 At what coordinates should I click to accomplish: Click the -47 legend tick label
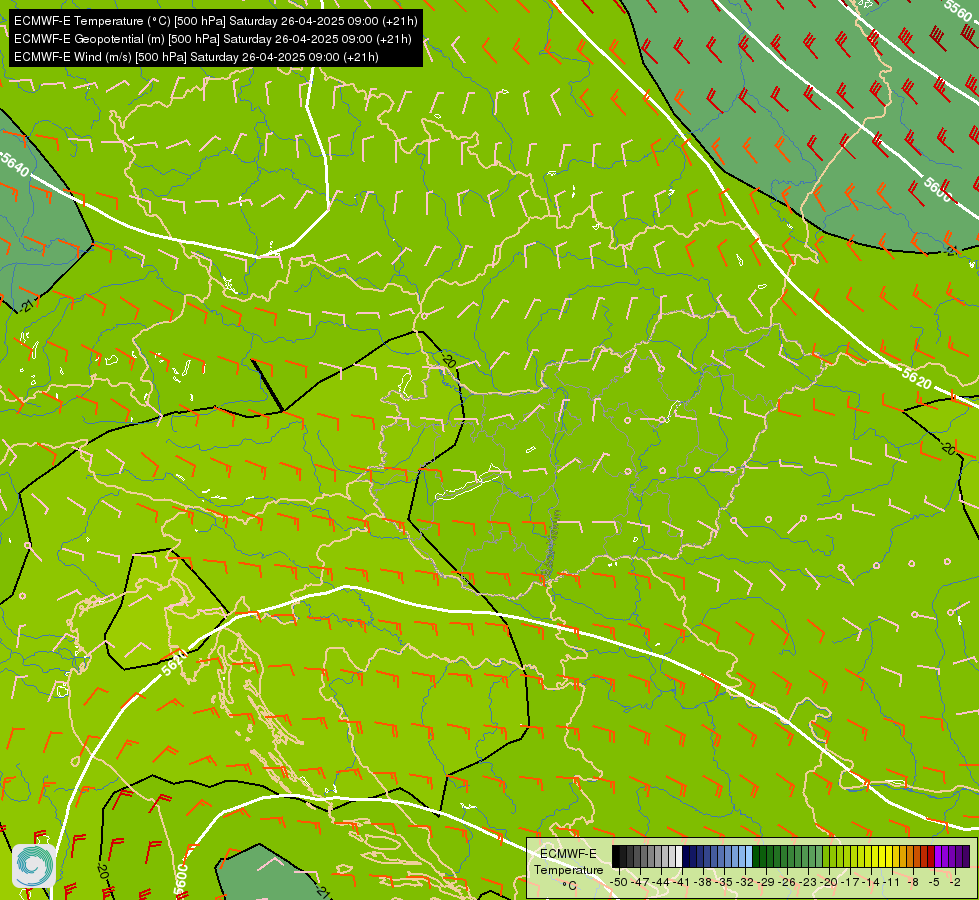coord(640,882)
